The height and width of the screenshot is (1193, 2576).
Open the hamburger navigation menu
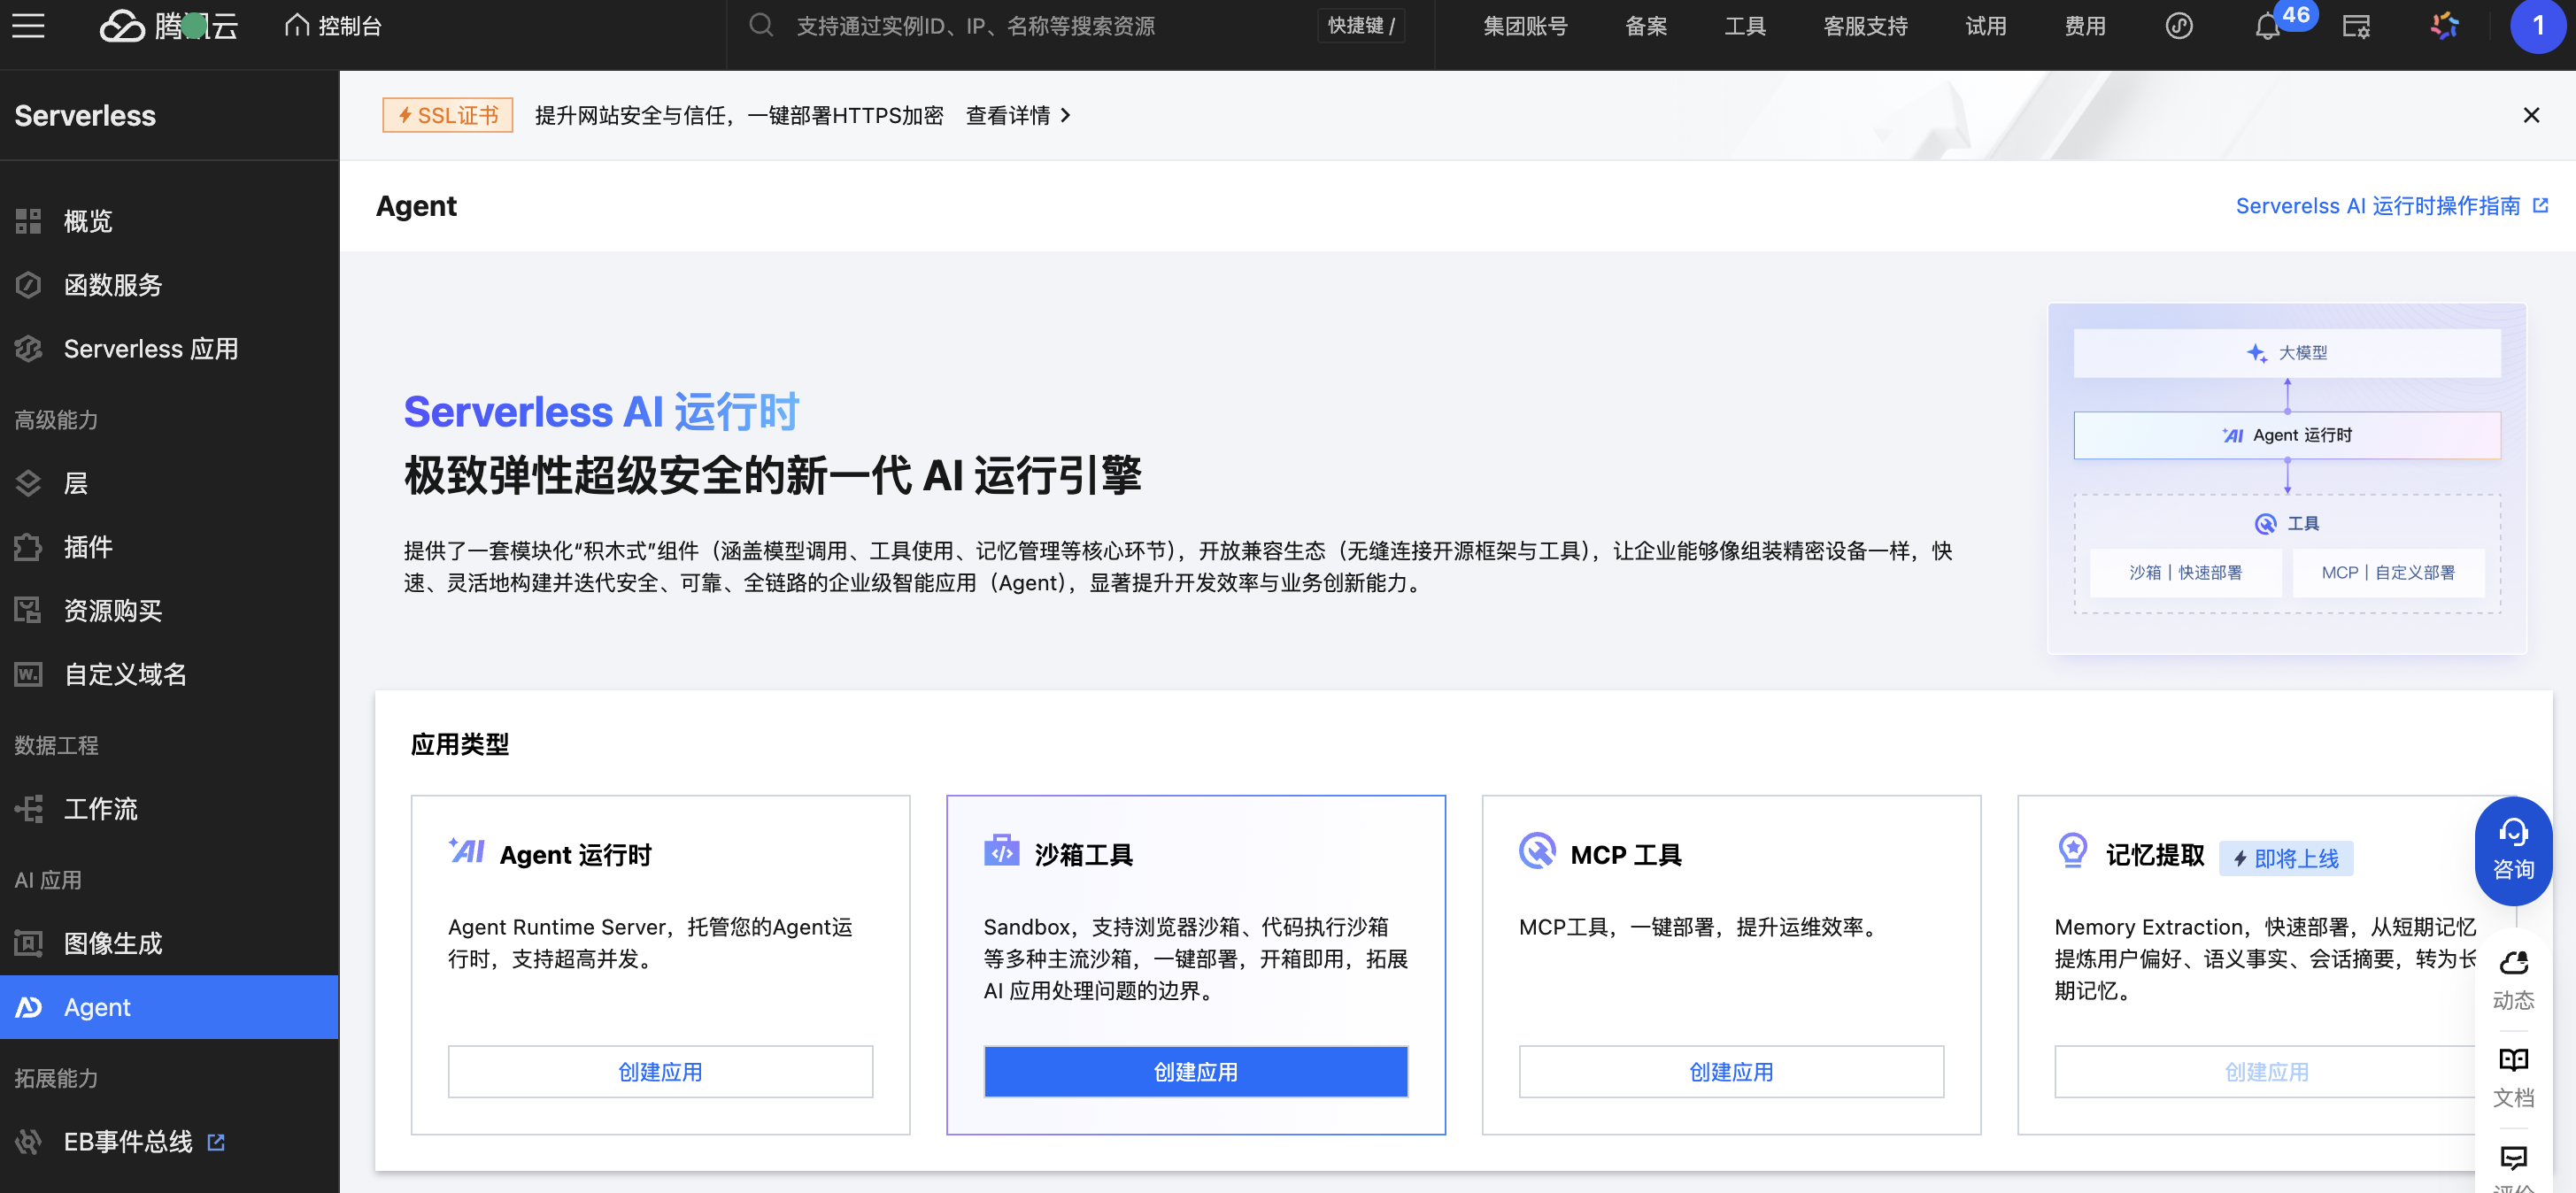(x=28, y=26)
